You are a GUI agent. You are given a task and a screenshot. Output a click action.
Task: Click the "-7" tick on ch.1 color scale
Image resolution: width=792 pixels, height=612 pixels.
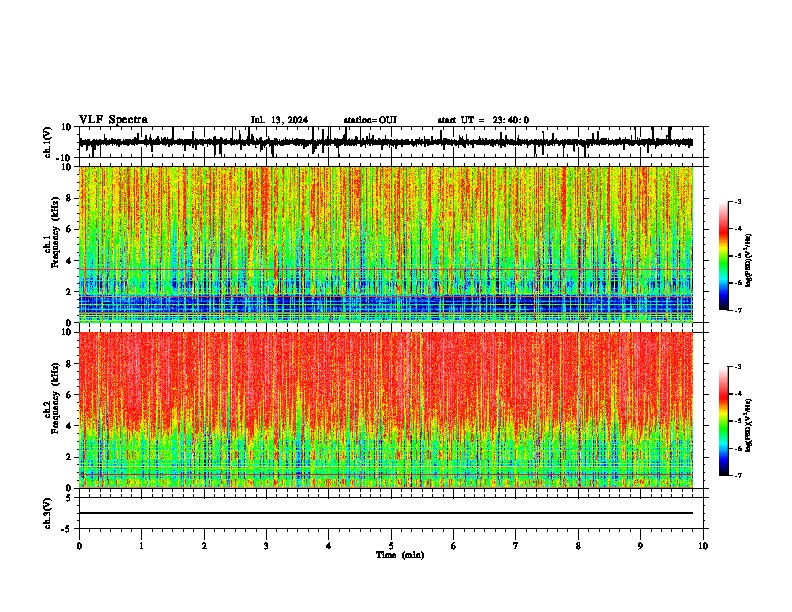click(x=737, y=310)
